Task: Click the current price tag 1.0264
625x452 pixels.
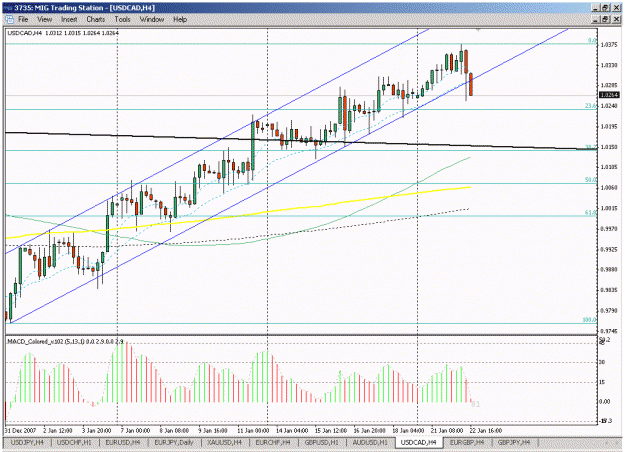Action: 609,95
